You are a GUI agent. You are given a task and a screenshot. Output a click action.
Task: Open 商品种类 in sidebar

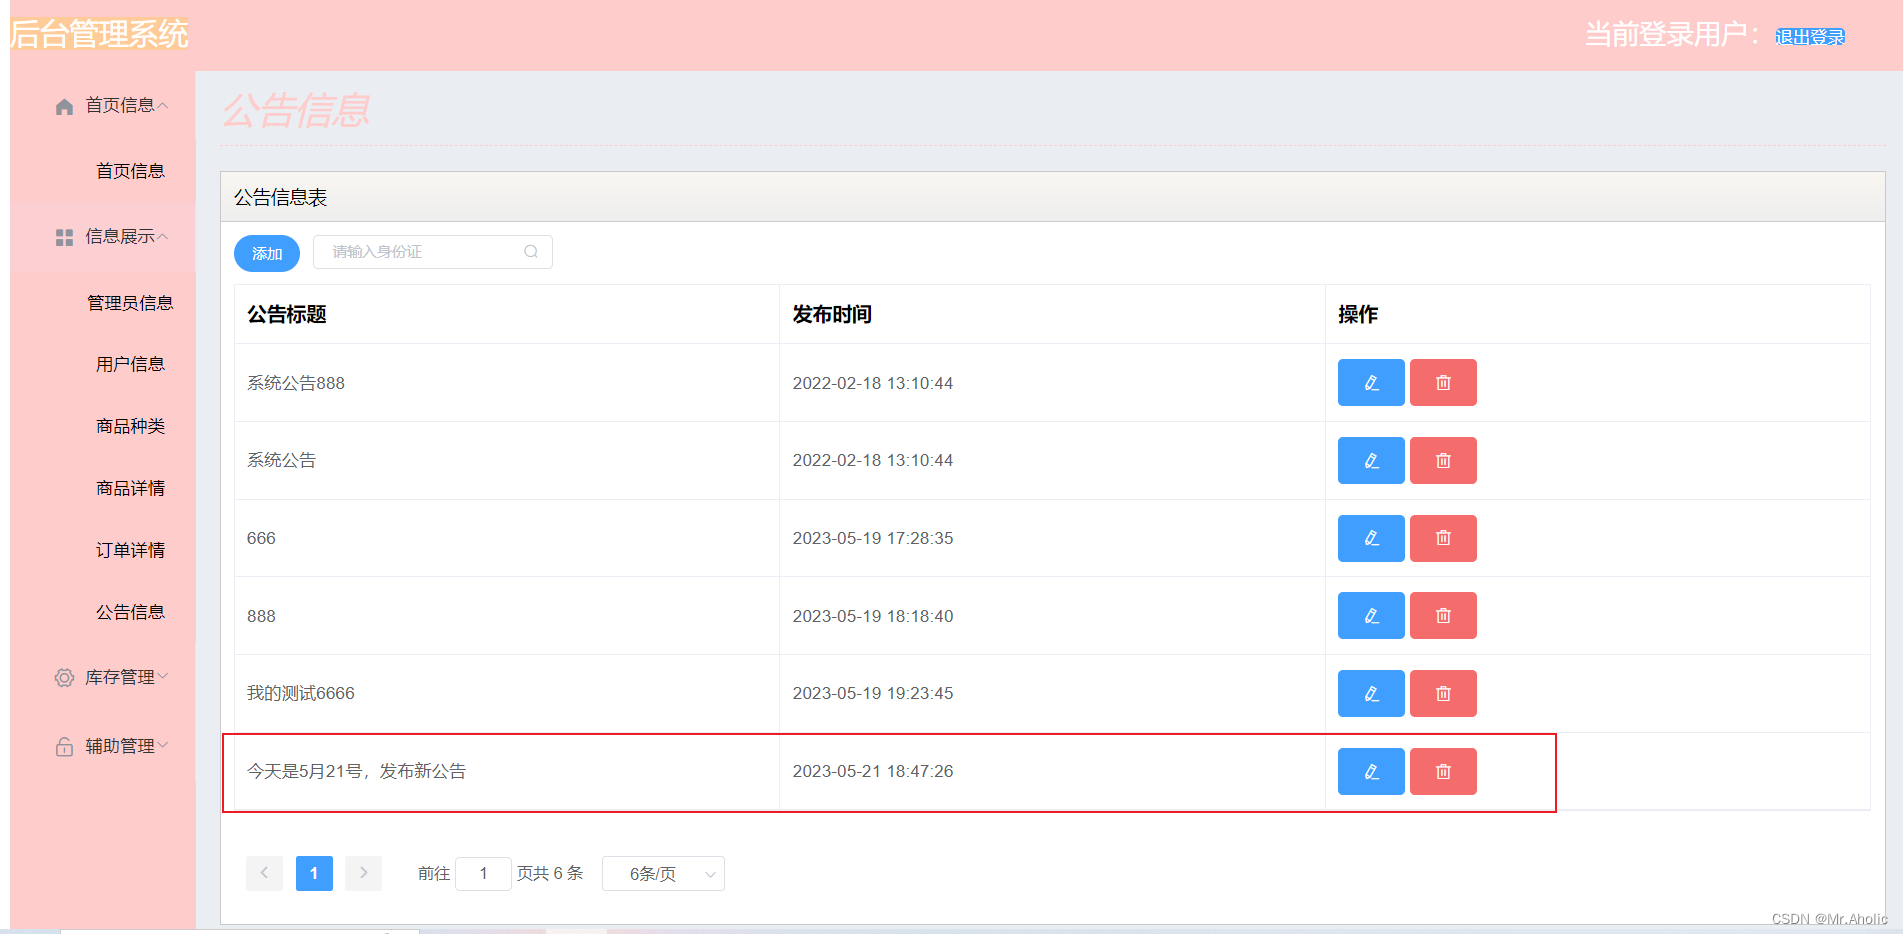pyautogui.click(x=130, y=426)
